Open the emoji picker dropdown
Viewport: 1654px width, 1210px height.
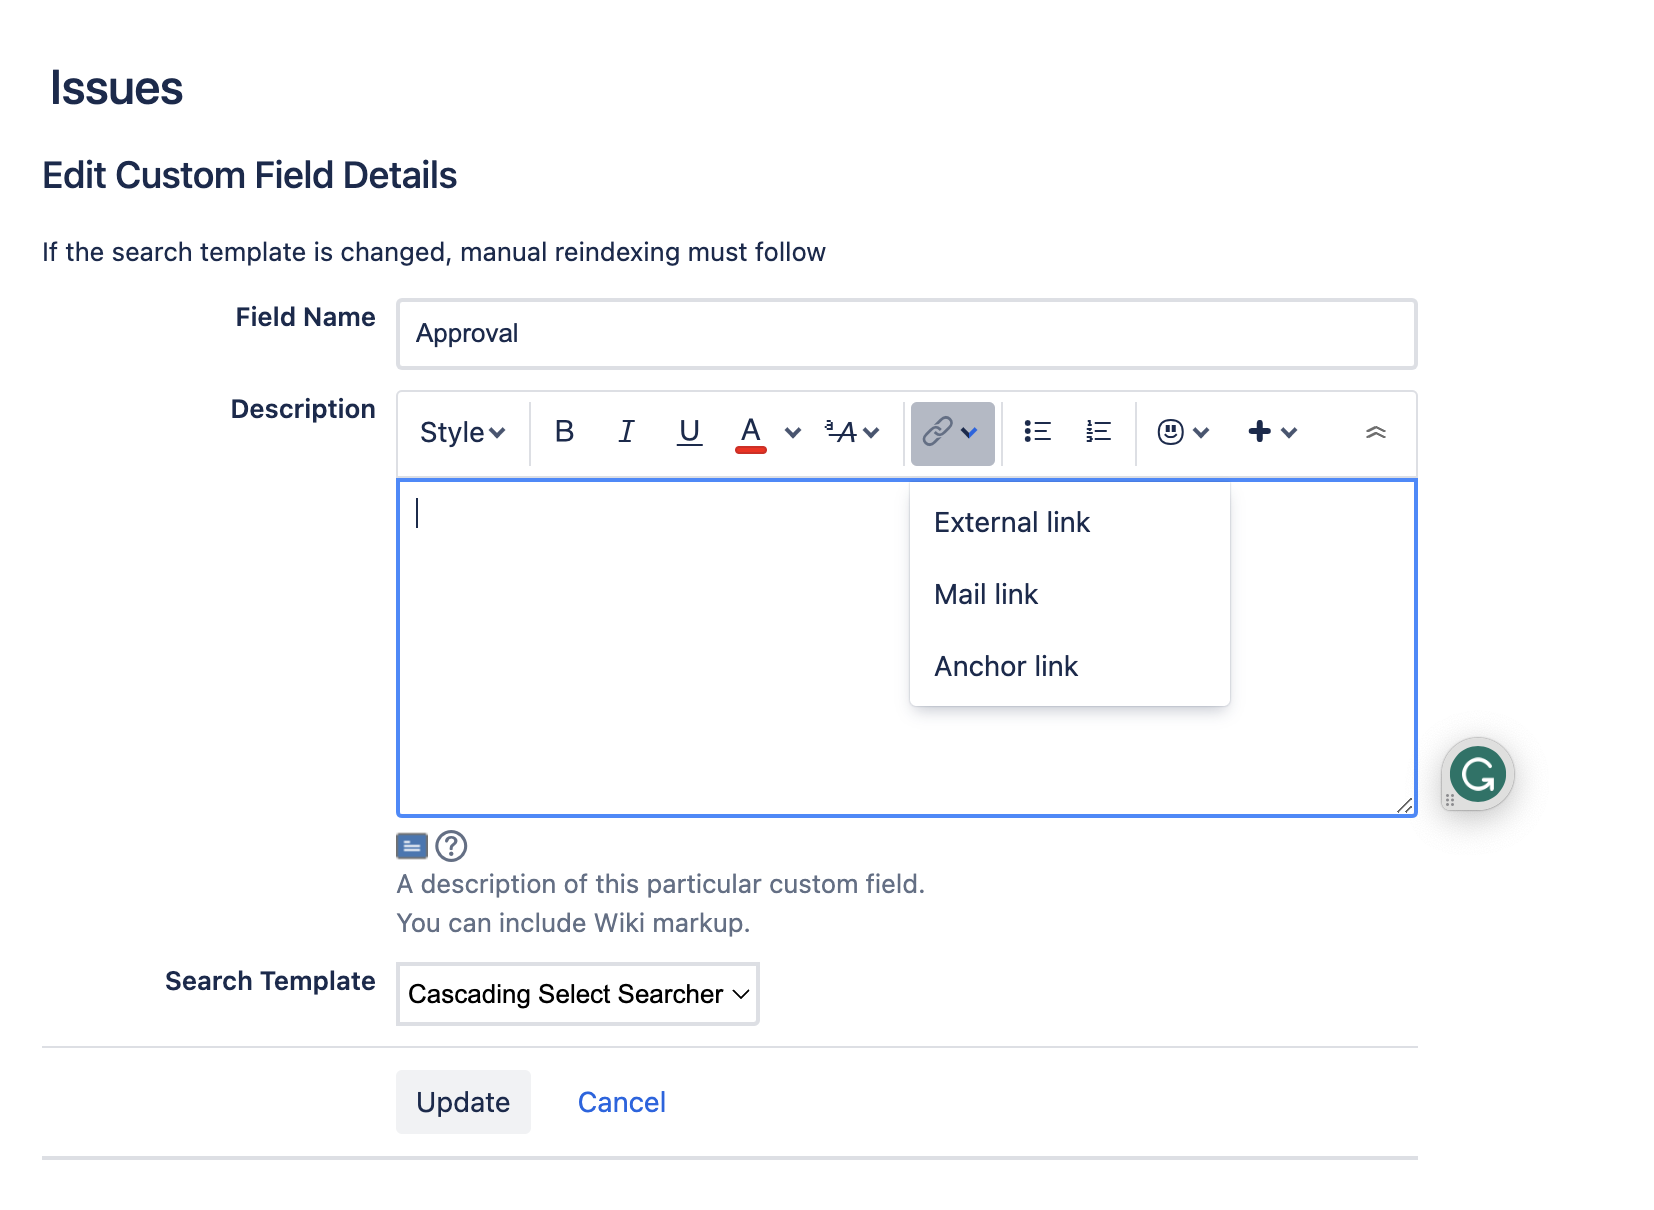tap(1183, 432)
